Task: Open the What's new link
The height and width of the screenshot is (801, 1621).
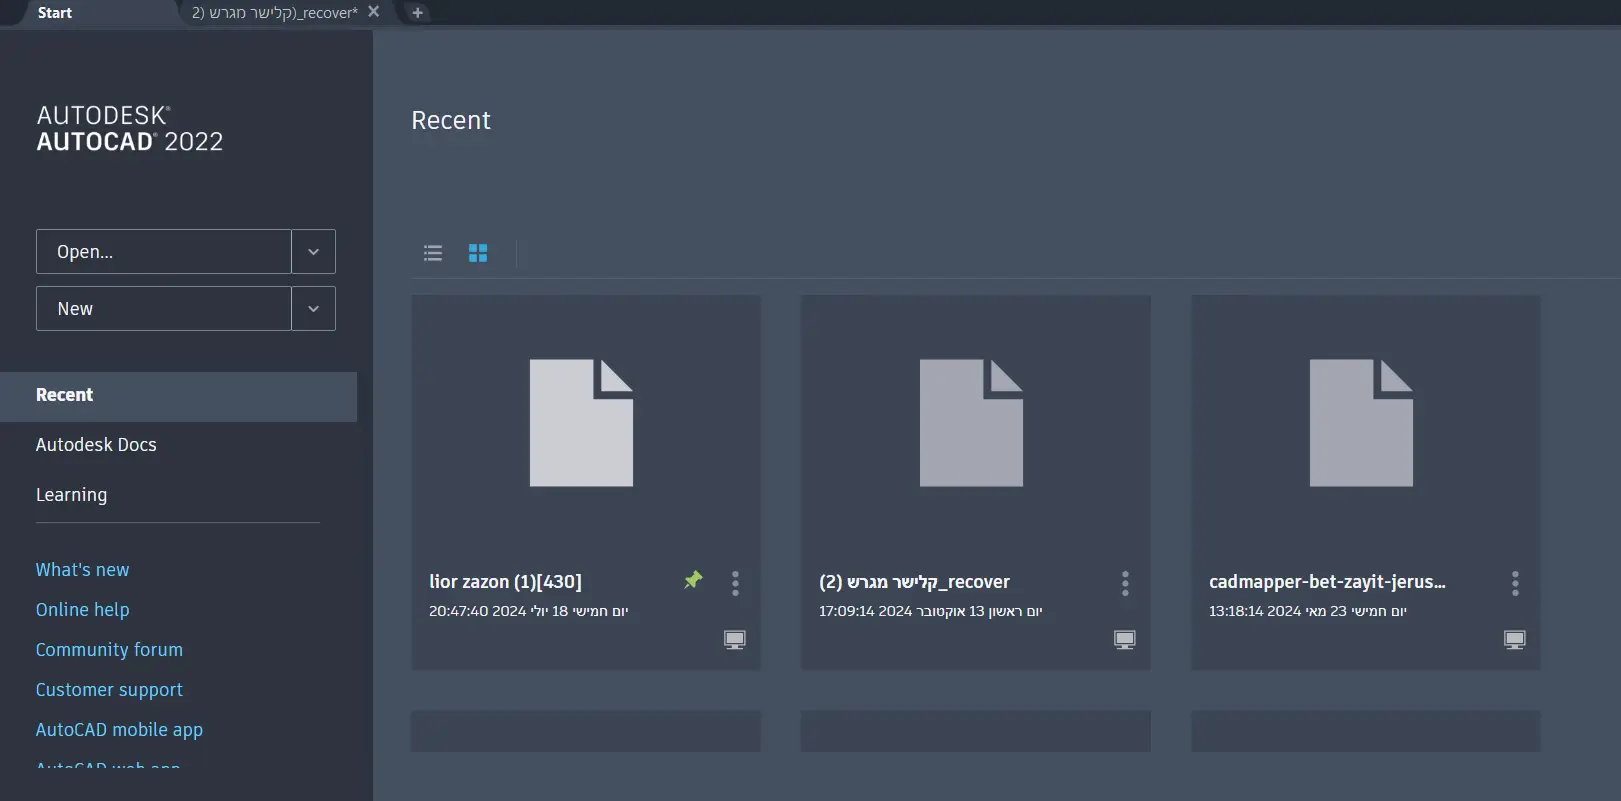Action: (x=82, y=569)
